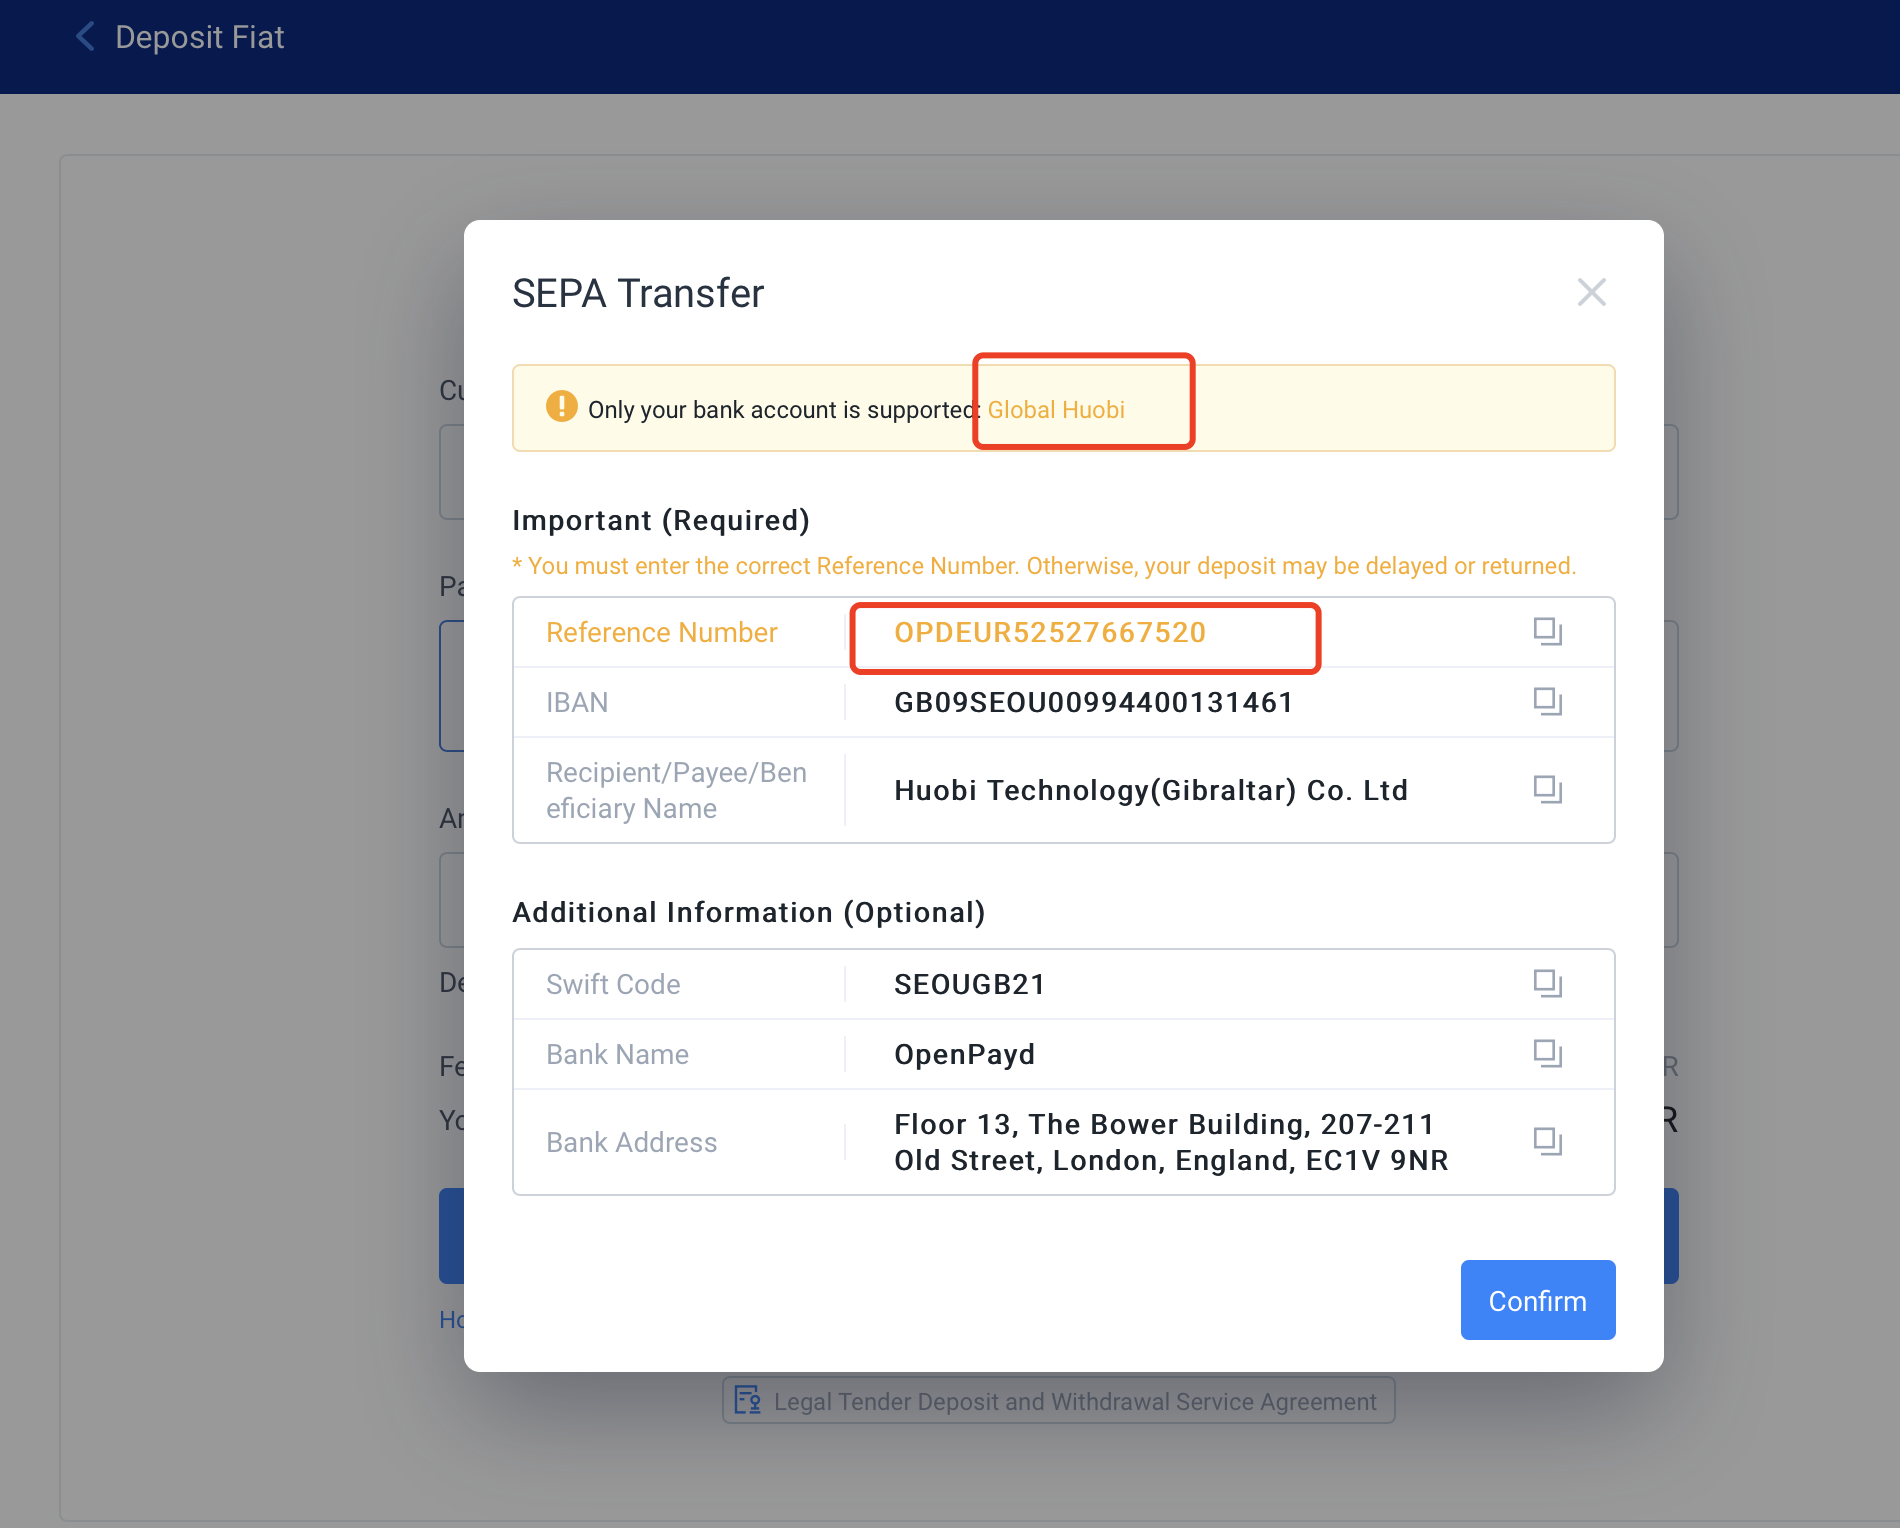1900x1528 pixels.
Task: Click the Important (Required) heading
Action: (x=661, y=520)
